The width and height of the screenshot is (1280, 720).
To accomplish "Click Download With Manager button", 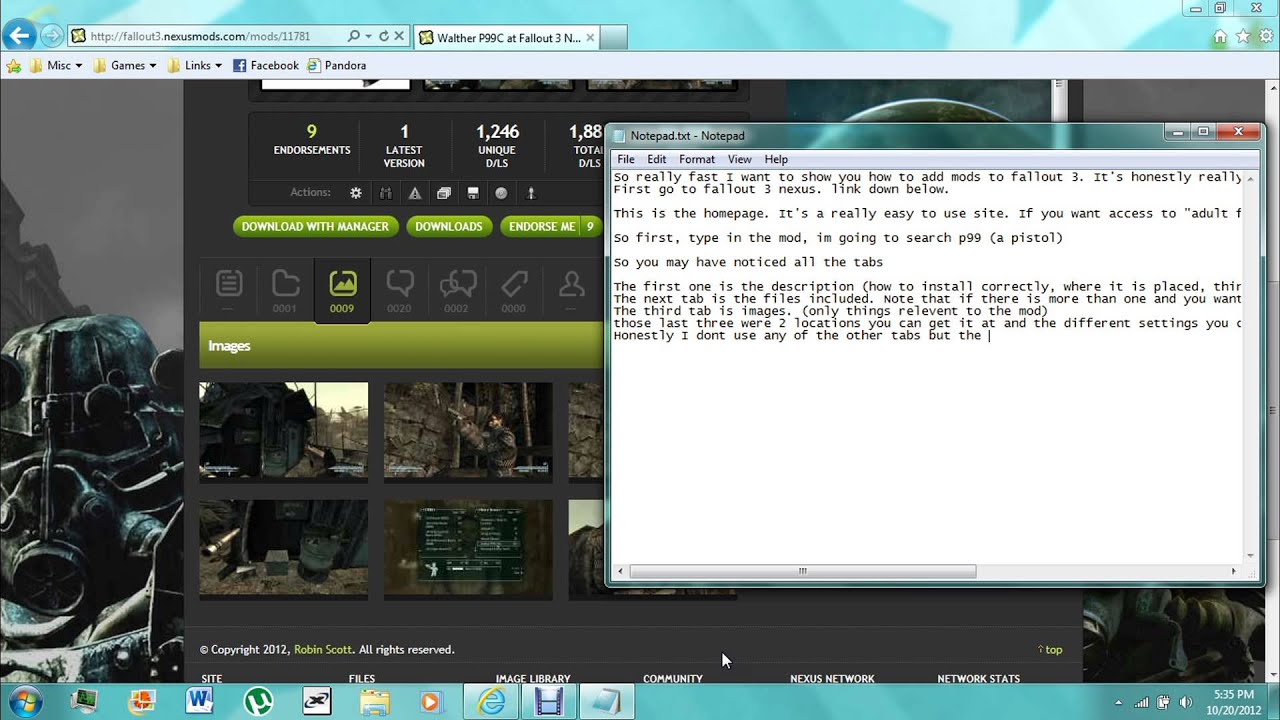I will point(315,227).
